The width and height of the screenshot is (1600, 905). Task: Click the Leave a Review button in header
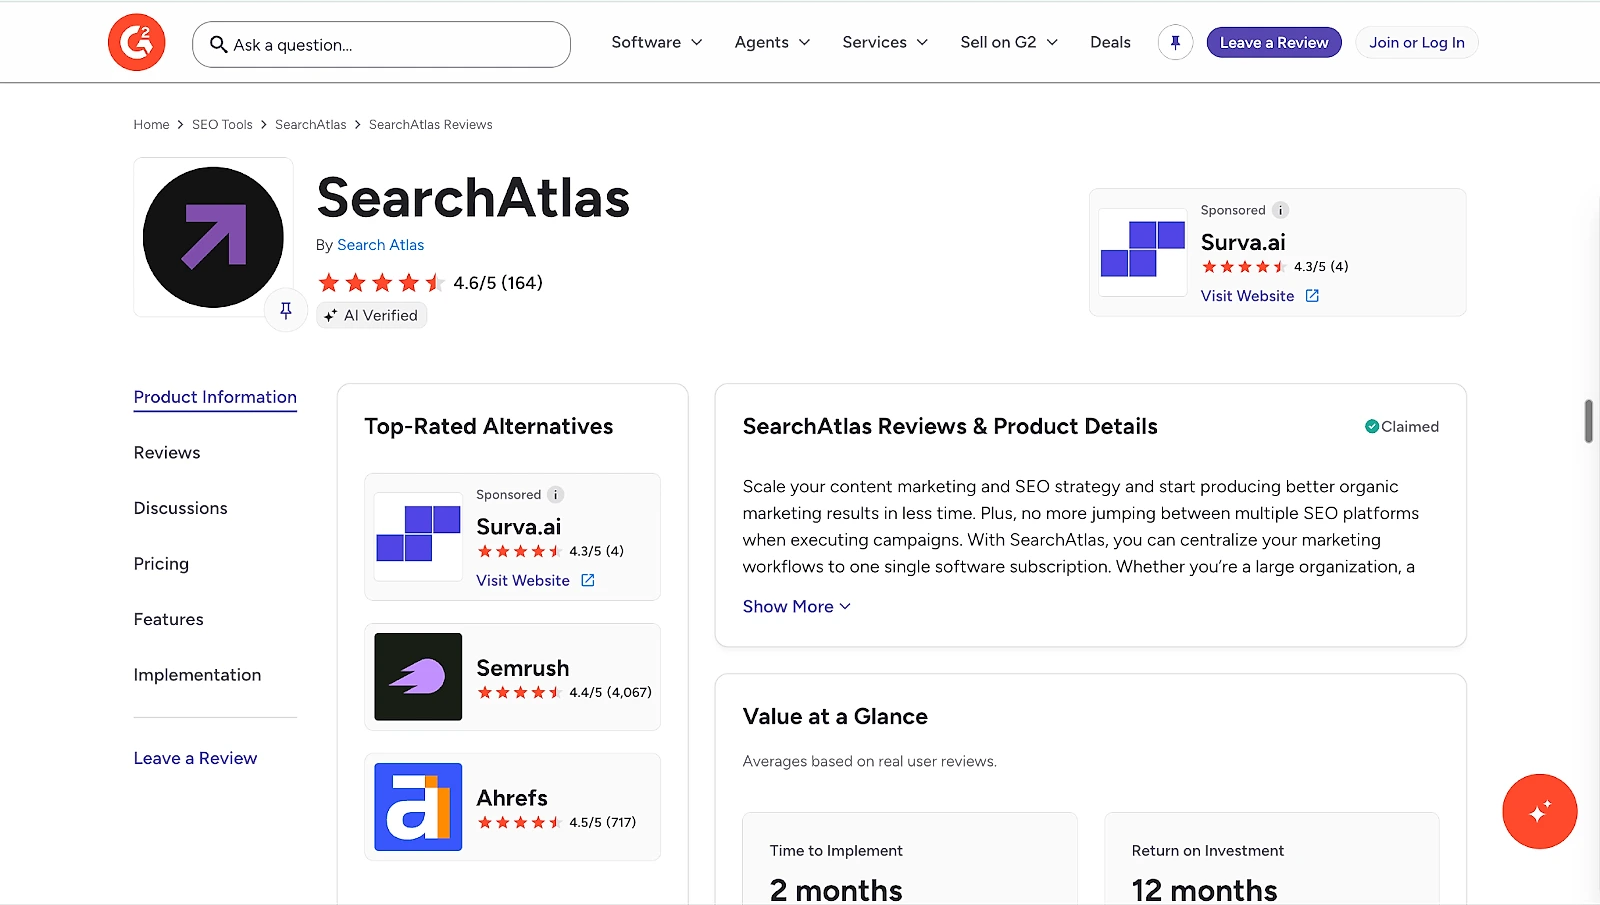[x=1274, y=42]
